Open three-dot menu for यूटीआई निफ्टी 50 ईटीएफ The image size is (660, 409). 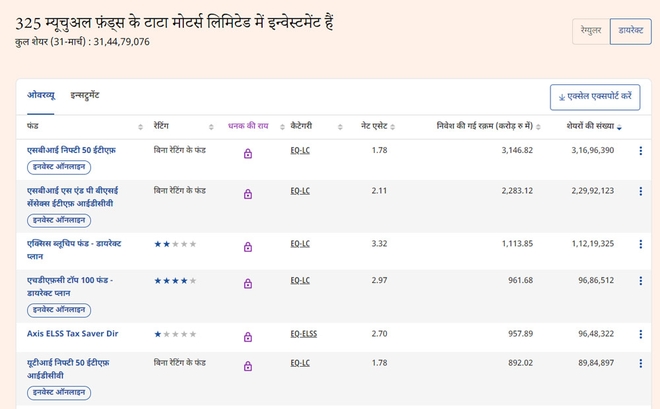(640, 363)
